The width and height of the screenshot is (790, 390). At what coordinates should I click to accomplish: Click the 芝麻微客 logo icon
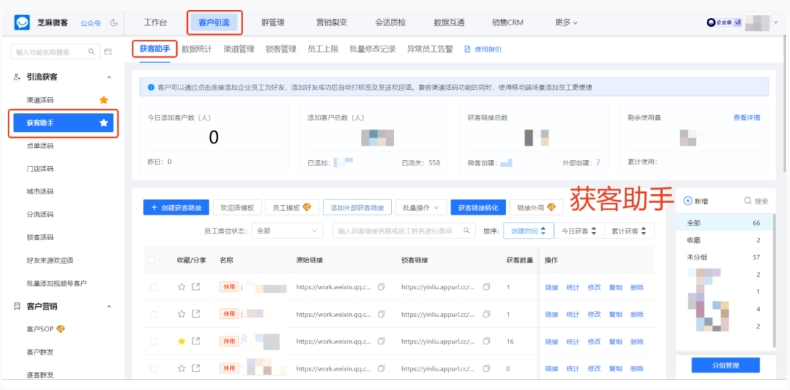(22, 23)
